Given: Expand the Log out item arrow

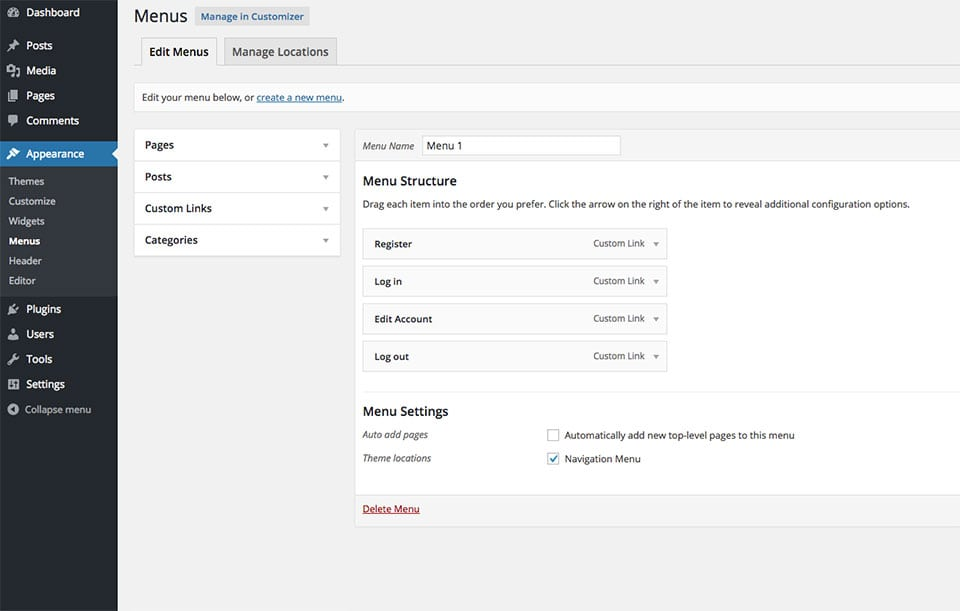Looking at the screenshot, I should (x=656, y=357).
